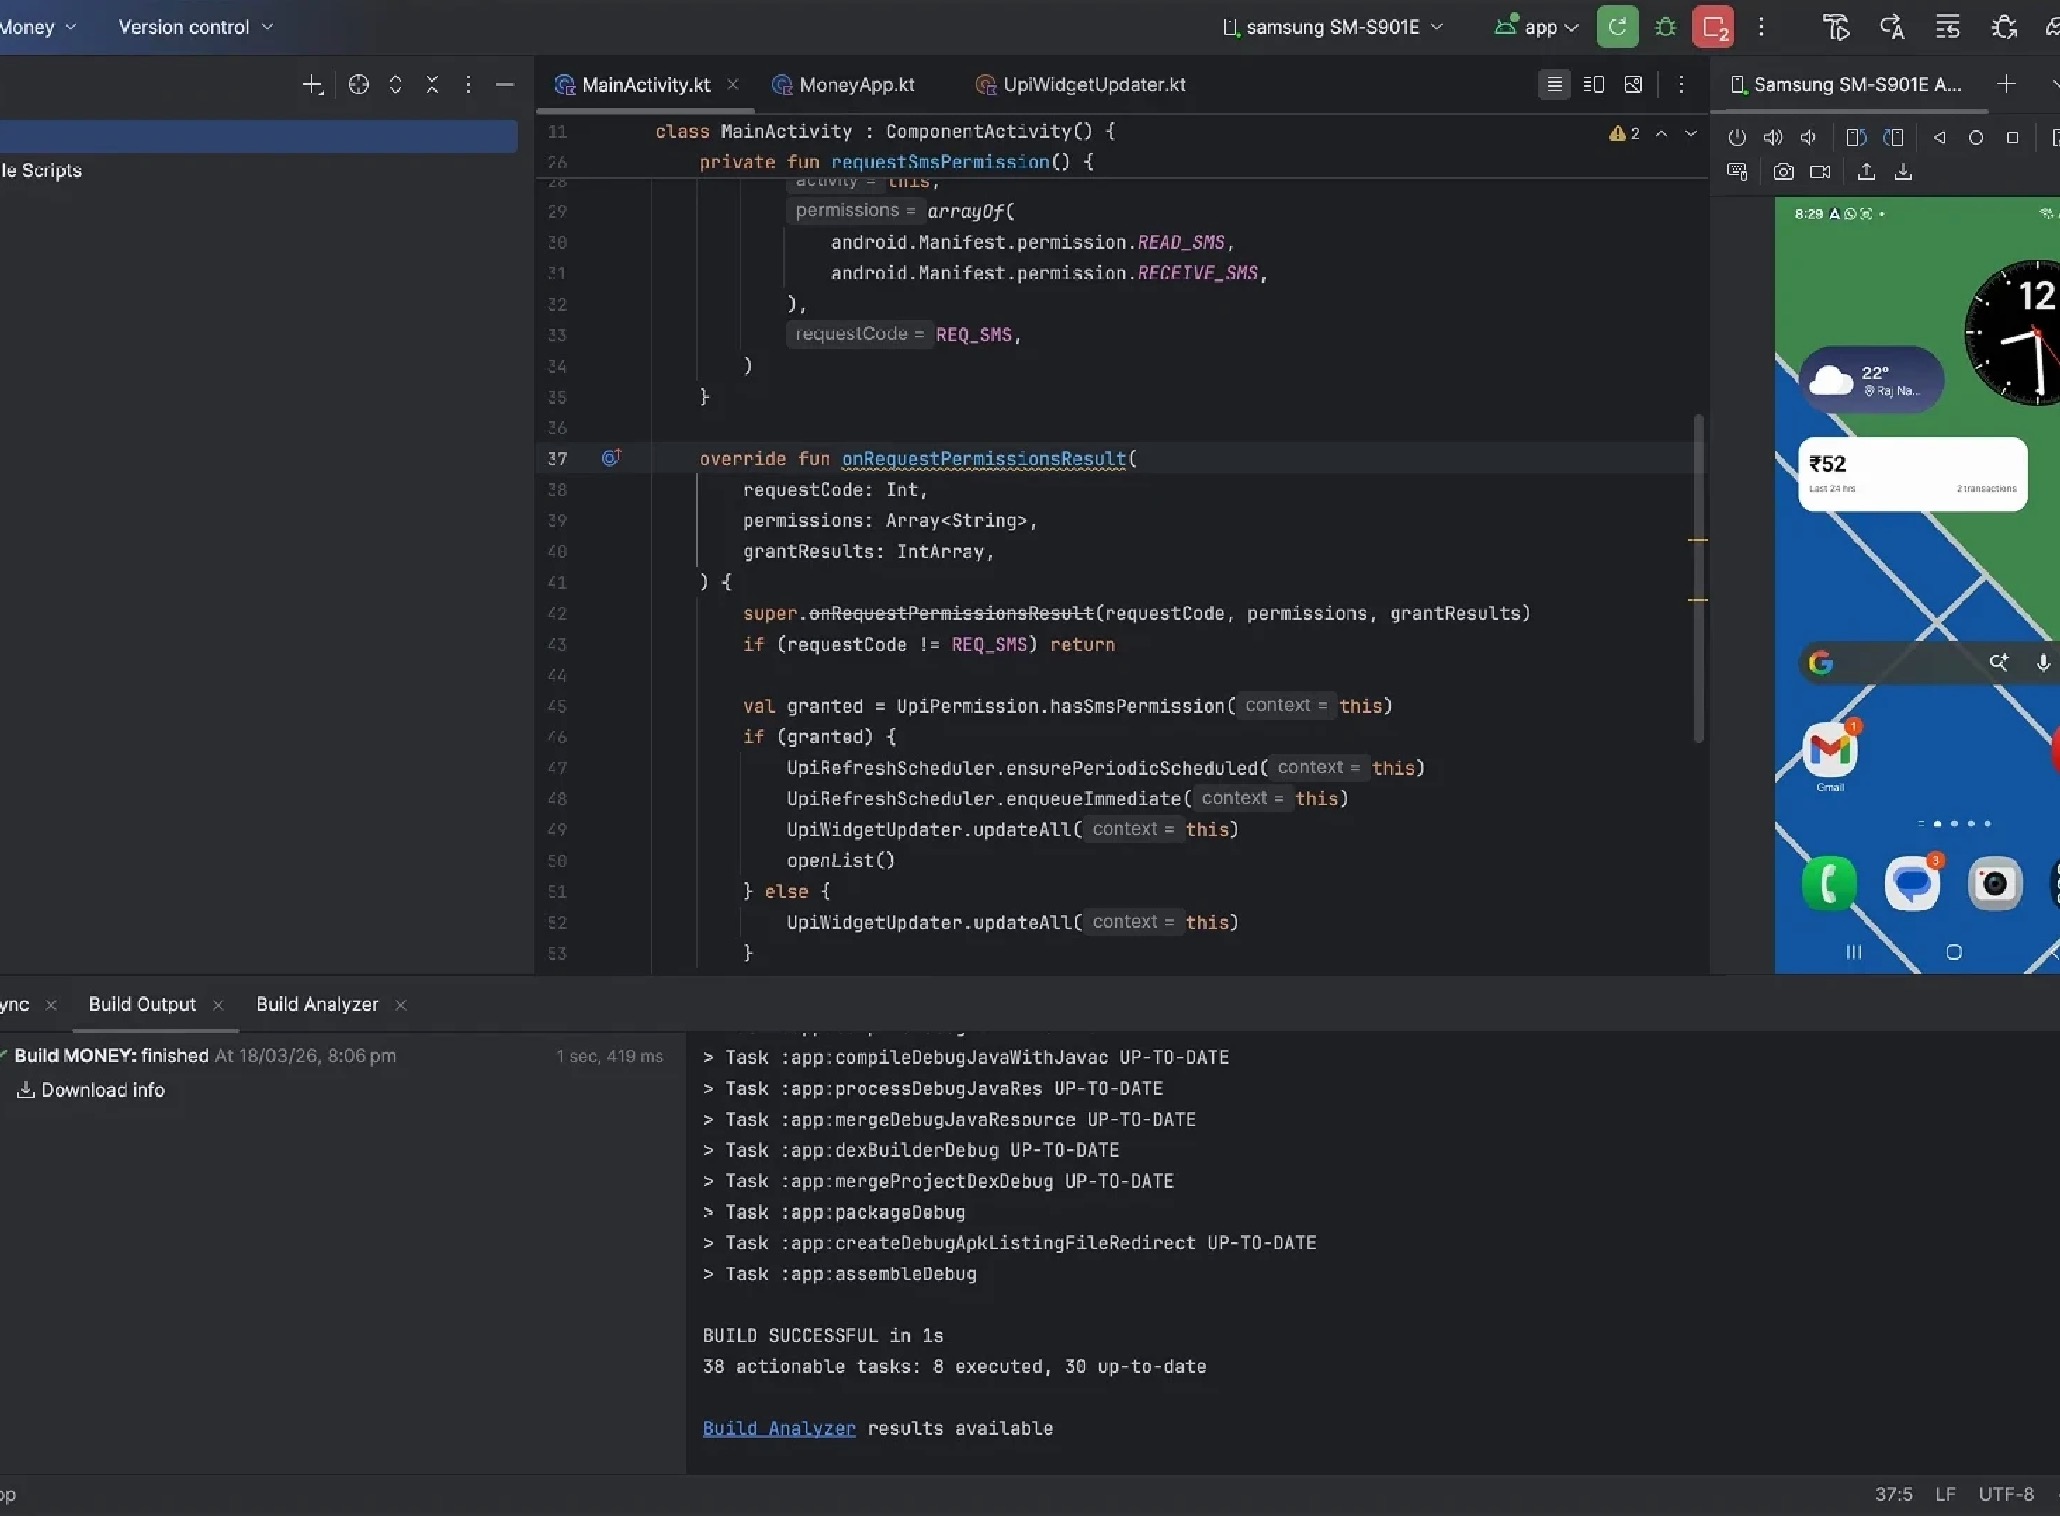The image size is (2060, 1516).
Task: Click the 37:5 cursor position indicator
Action: [x=1892, y=1494]
